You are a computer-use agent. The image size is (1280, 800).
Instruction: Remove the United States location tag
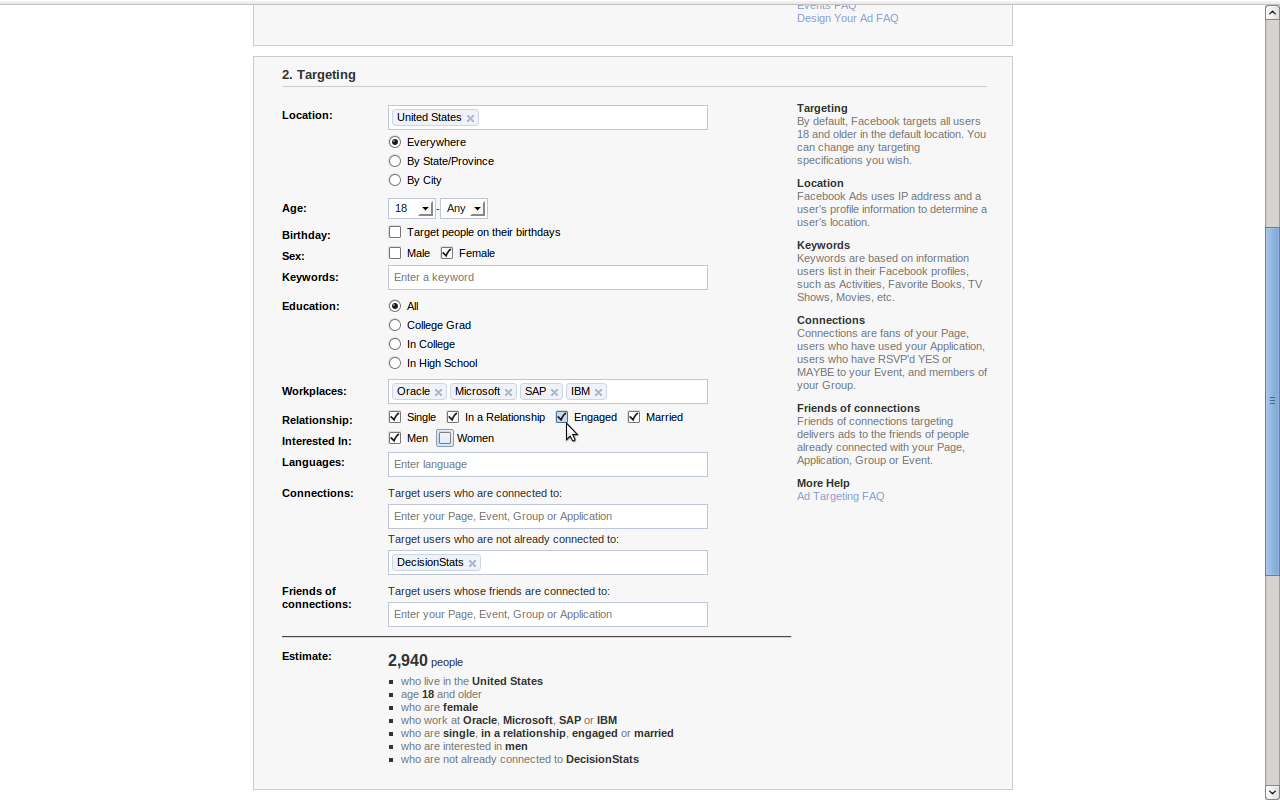tap(470, 118)
